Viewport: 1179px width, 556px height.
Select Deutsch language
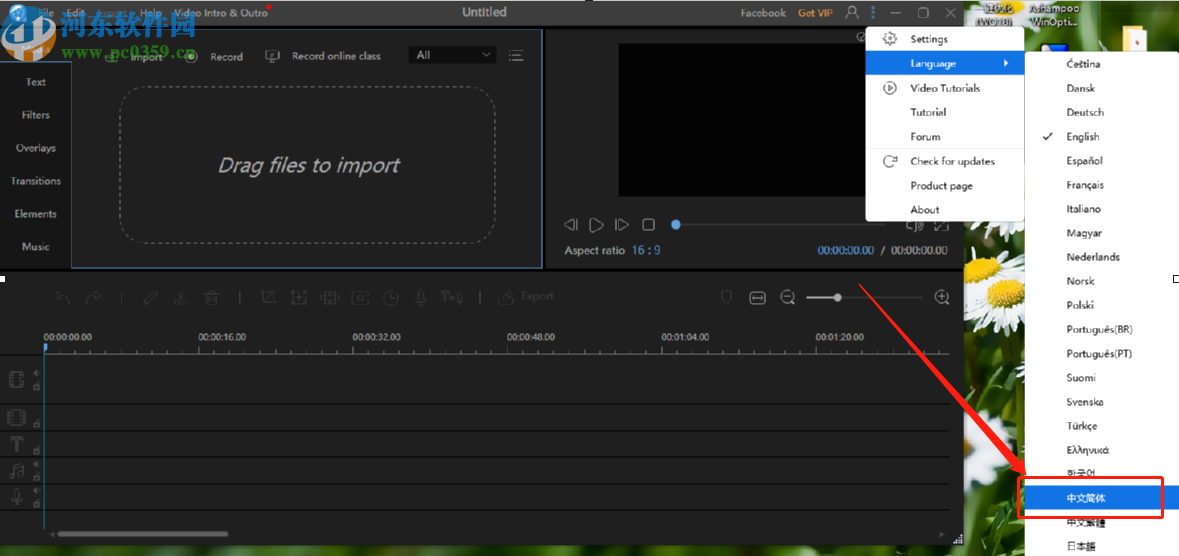[1102, 112]
